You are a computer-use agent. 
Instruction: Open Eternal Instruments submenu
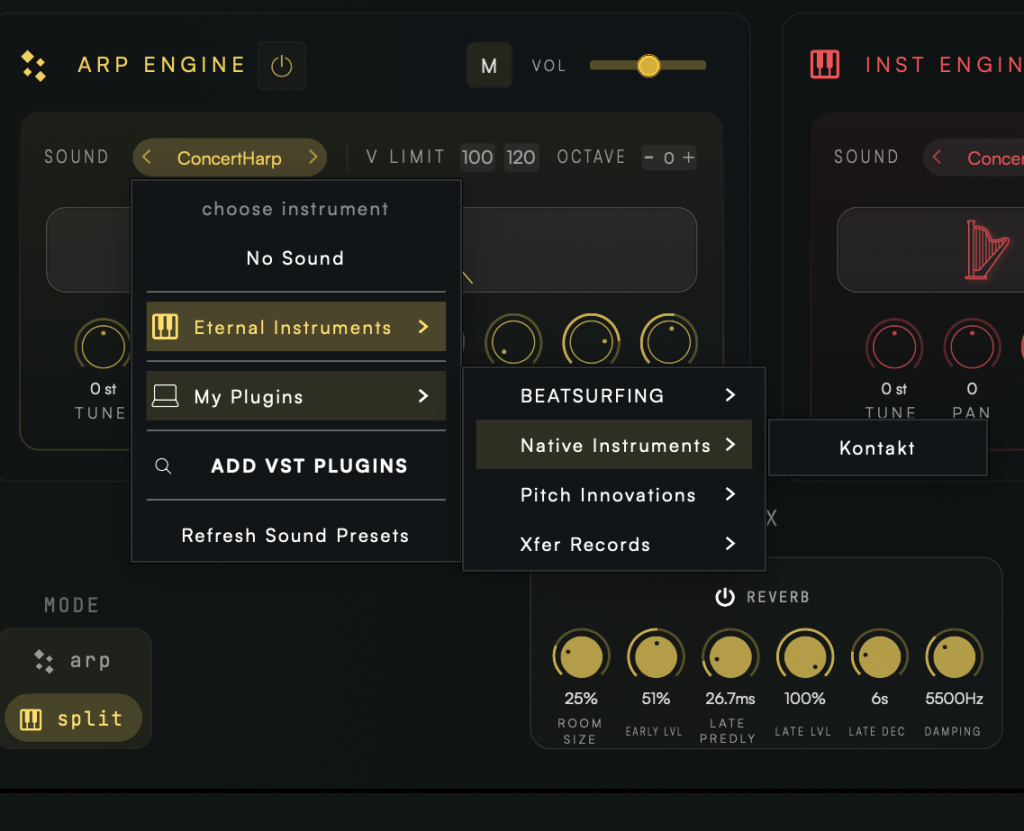tap(296, 327)
